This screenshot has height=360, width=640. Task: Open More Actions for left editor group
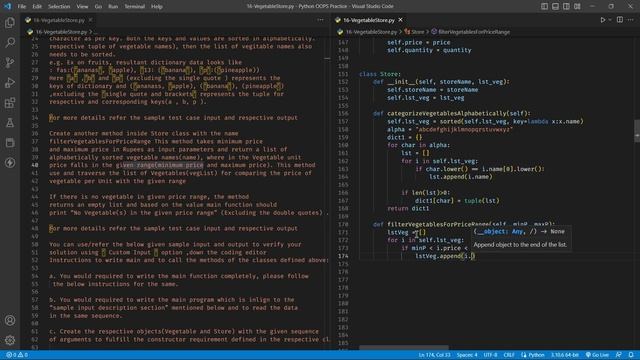(320, 20)
